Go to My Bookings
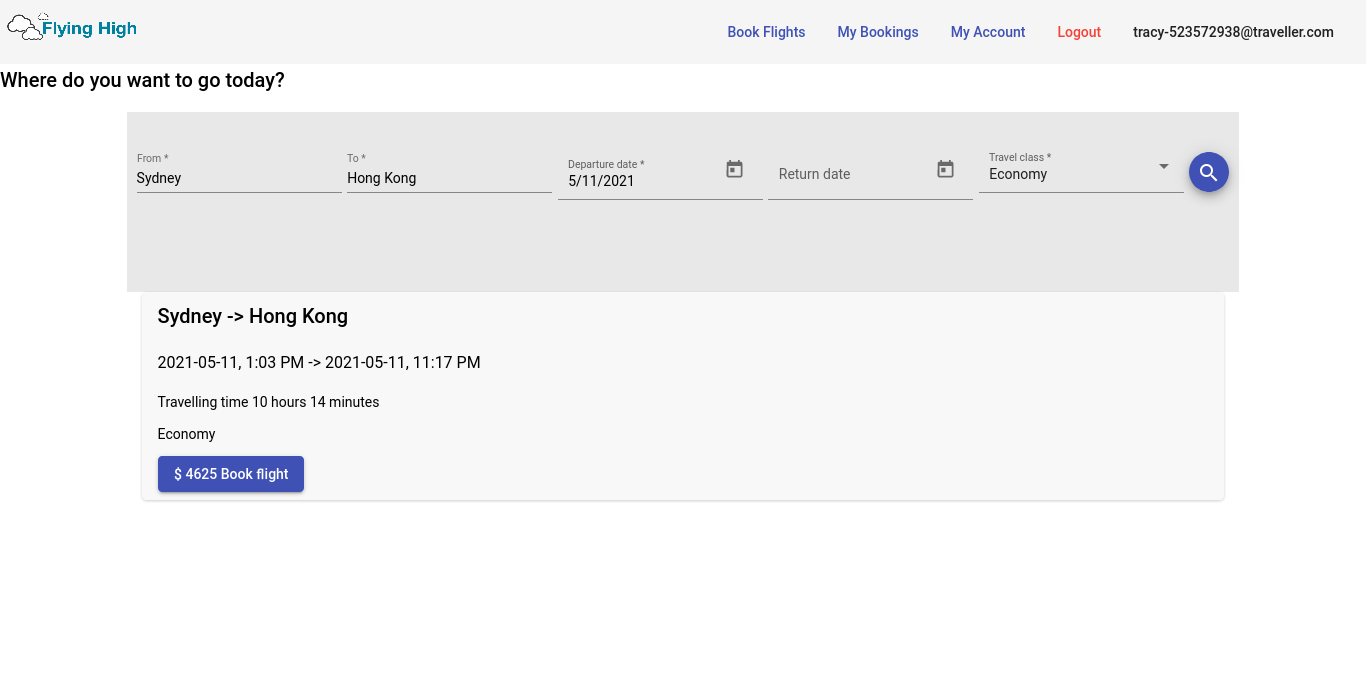The height and width of the screenshot is (694, 1366). coord(878,32)
